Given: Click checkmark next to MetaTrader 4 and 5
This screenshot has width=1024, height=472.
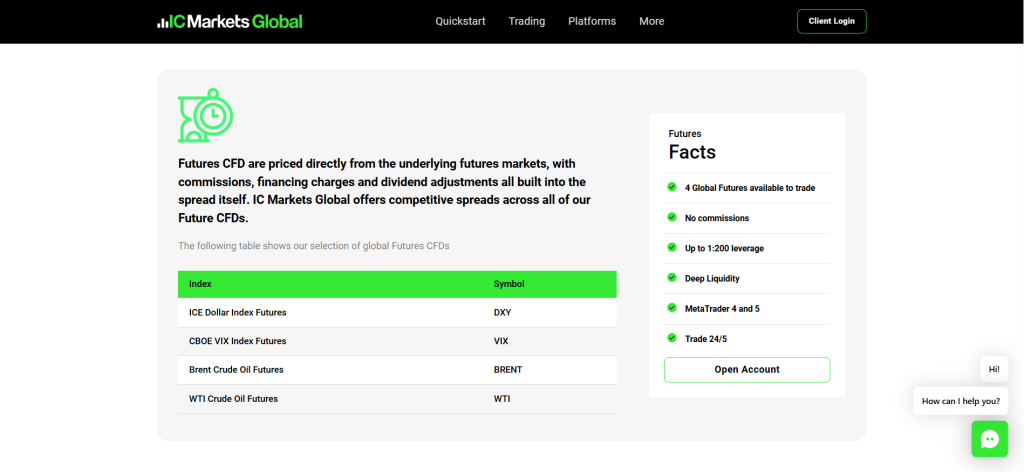Looking at the screenshot, I should tap(672, 308).
